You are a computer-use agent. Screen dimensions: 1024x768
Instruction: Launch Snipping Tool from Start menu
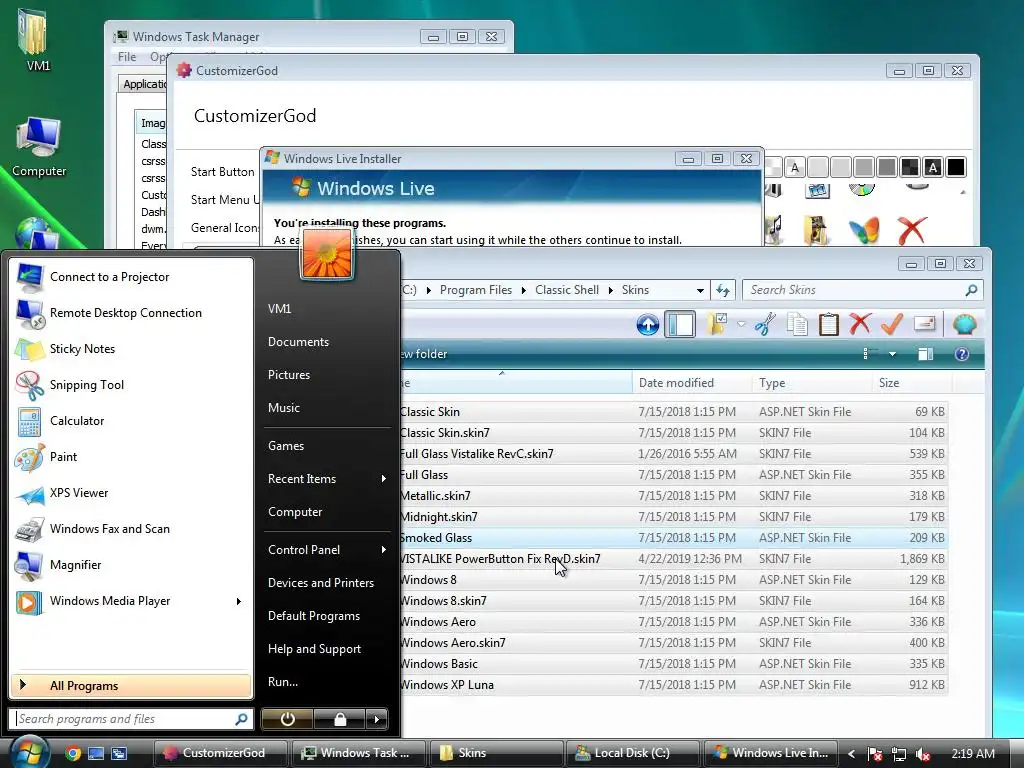[131, 385]
